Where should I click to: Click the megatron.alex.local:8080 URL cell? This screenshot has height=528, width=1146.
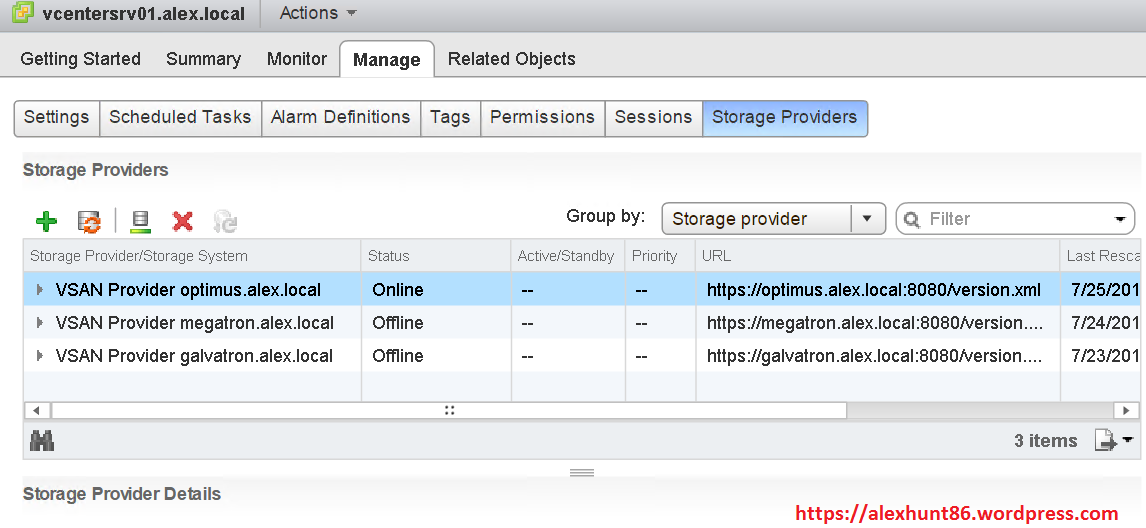877,323
